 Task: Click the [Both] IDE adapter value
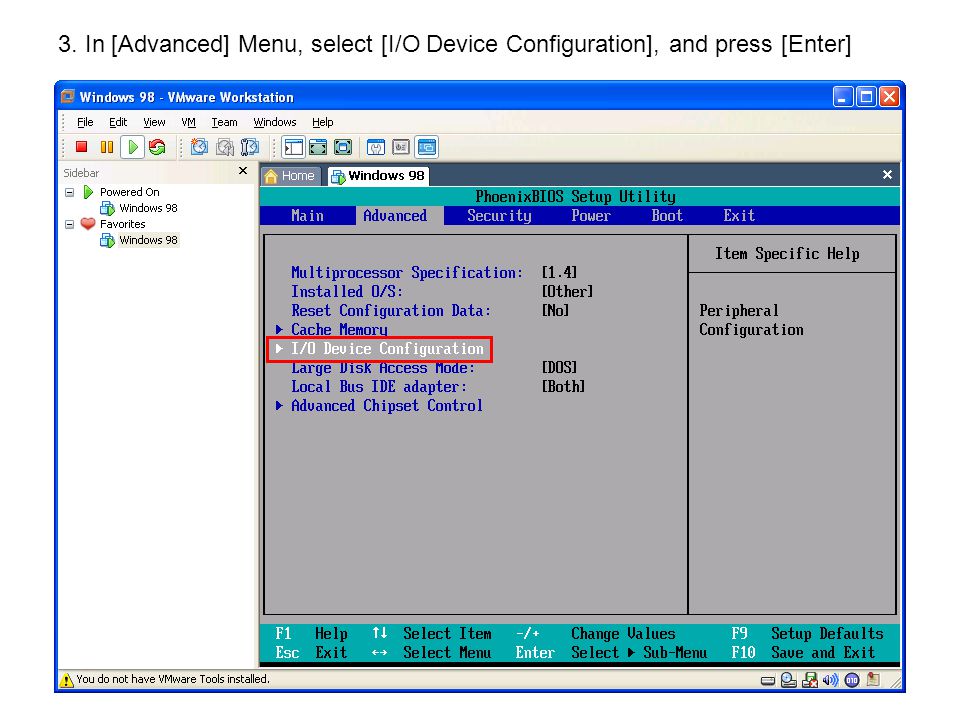click(563, 386)
